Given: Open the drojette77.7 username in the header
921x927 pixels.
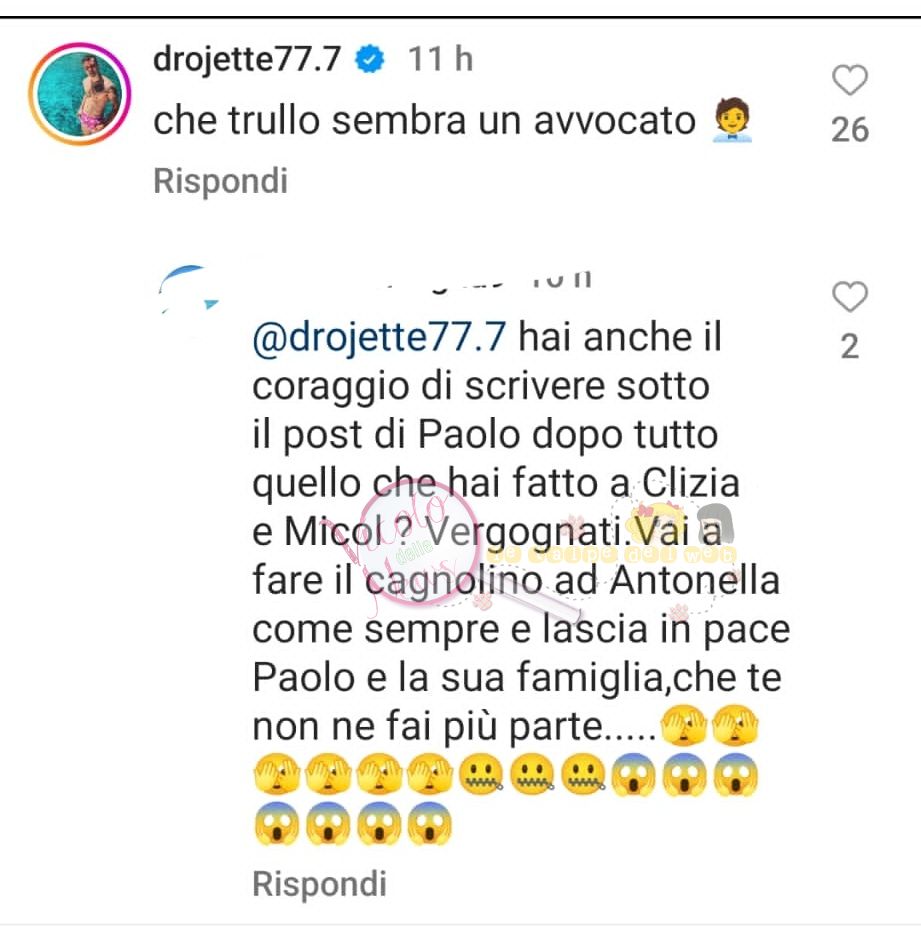Looking at the screenshot, I should (x=247, y=59).
